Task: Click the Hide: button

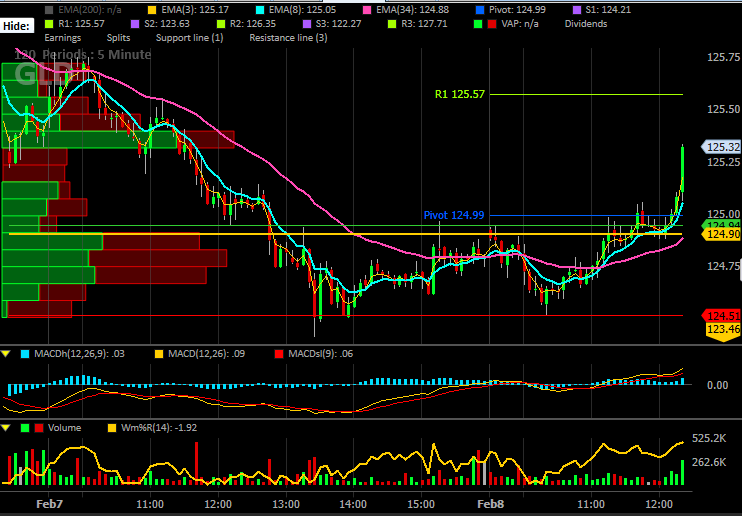Action: 17,26
